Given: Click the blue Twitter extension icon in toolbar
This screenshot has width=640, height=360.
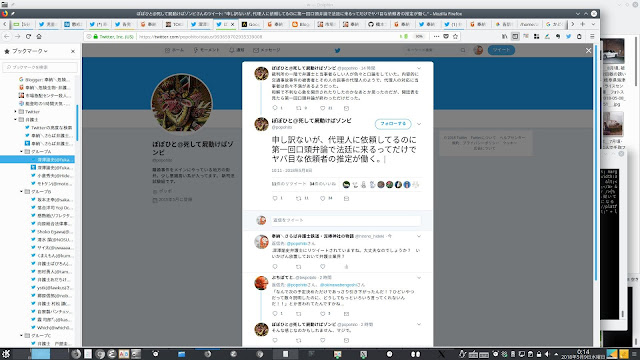Looking at the screenshot, I should coord(569,36).
